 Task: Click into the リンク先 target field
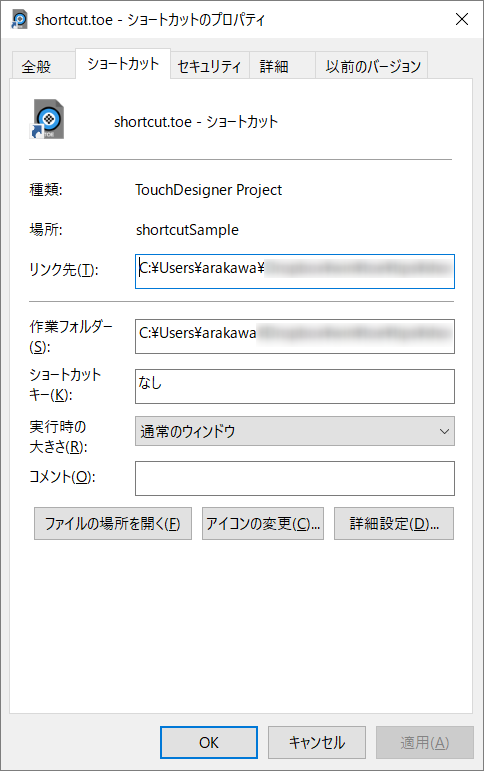point(295,271)
